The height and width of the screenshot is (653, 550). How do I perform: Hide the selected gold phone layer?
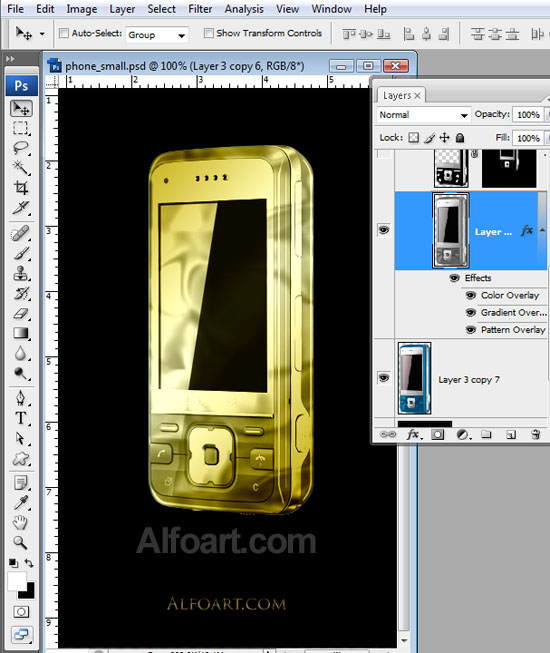coord(384,230)
